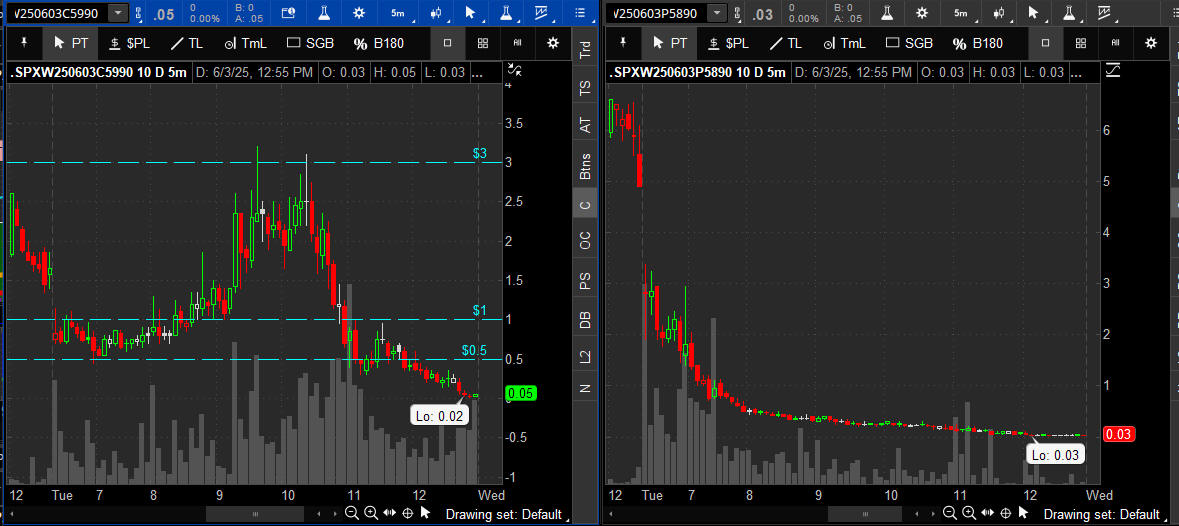Viewport: 1179px width, 526px height.
Task: Open chart settings gear in left chart header
Action: click(359, 13)
